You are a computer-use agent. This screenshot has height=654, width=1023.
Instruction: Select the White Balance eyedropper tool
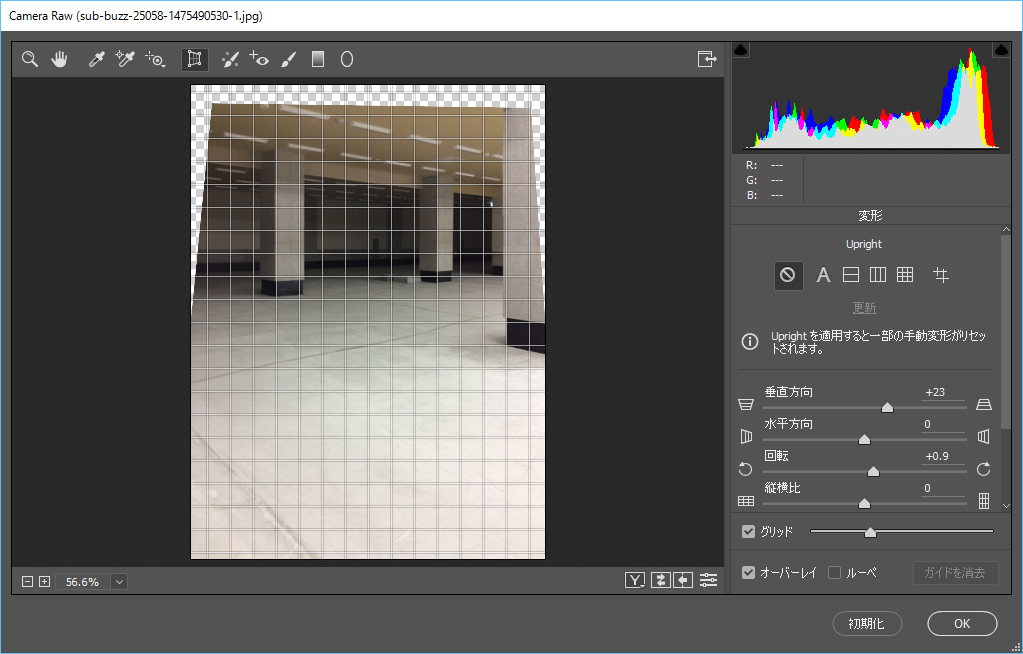click(x=97, y=59)
